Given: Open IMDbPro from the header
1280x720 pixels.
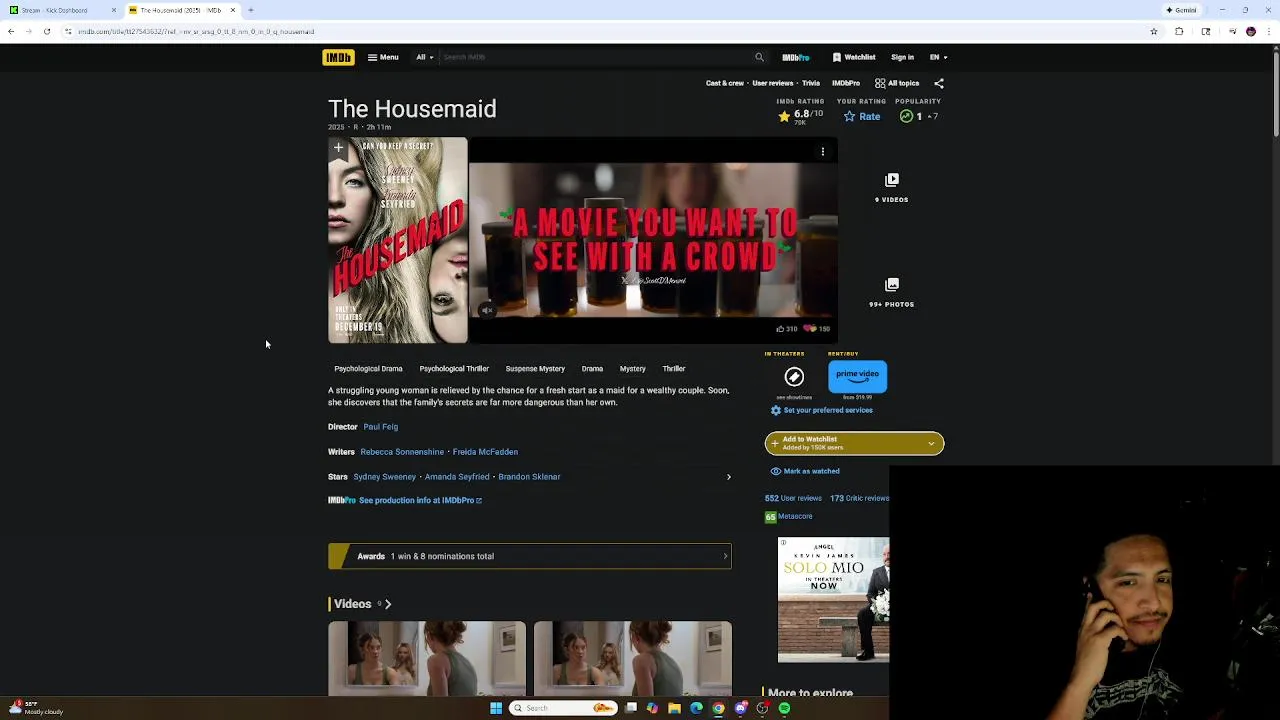Looking at the screenshot, I should coord(796,57).
